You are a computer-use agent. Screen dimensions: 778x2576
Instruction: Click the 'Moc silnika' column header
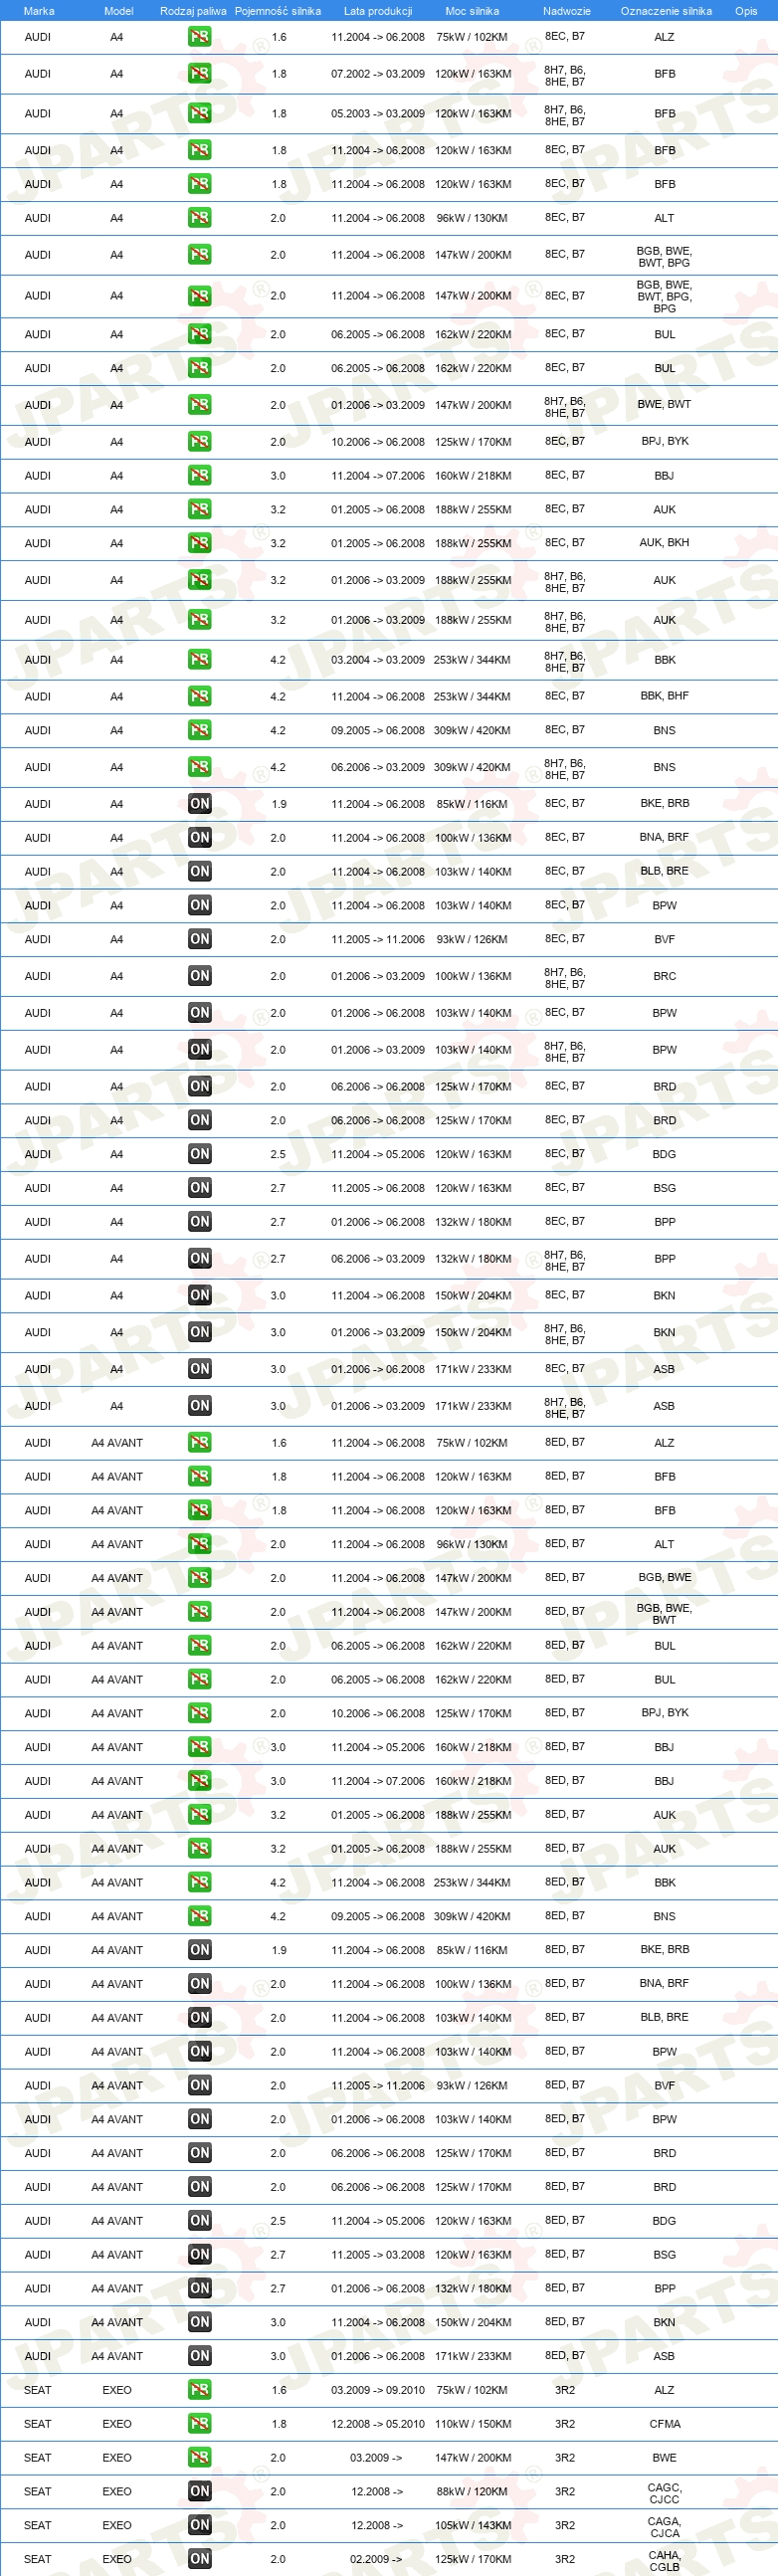click(x=472, y=11)
